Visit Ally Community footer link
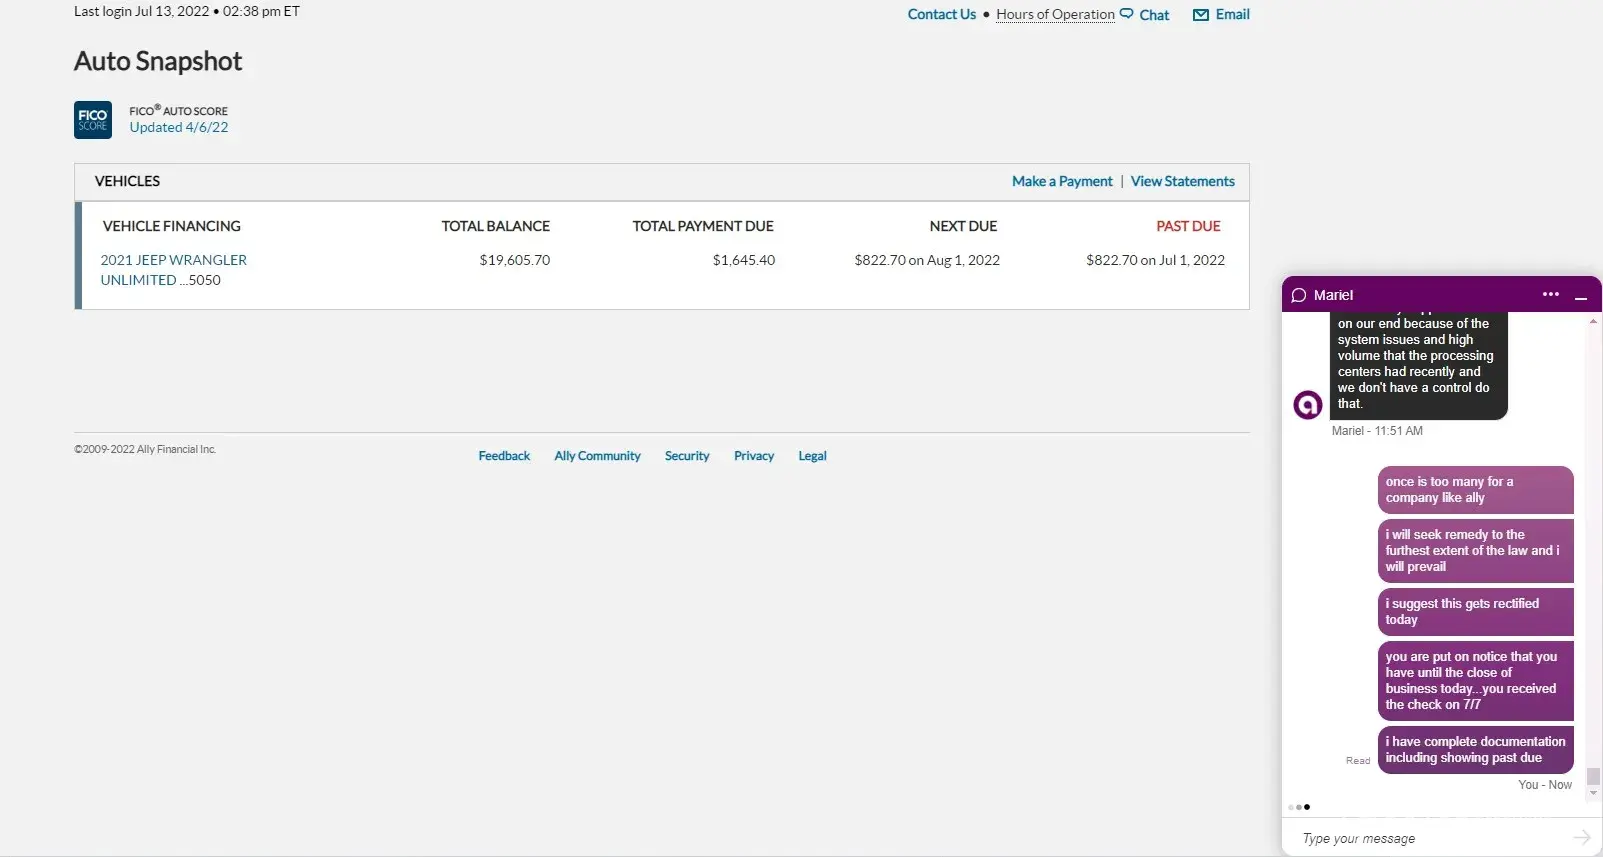 click(x=597, y=456)
